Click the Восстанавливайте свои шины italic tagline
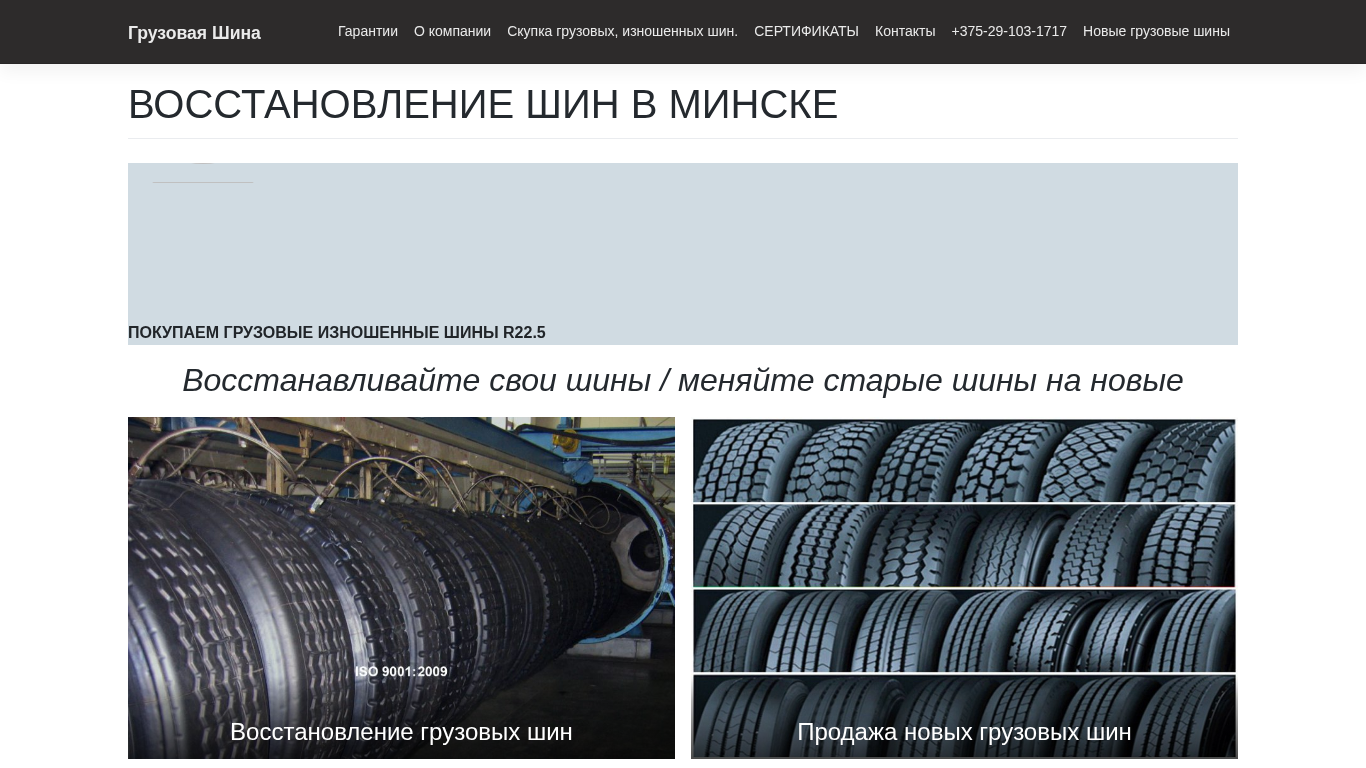The width and height of the screenshot is (1366, 768). tap(683, 380)
